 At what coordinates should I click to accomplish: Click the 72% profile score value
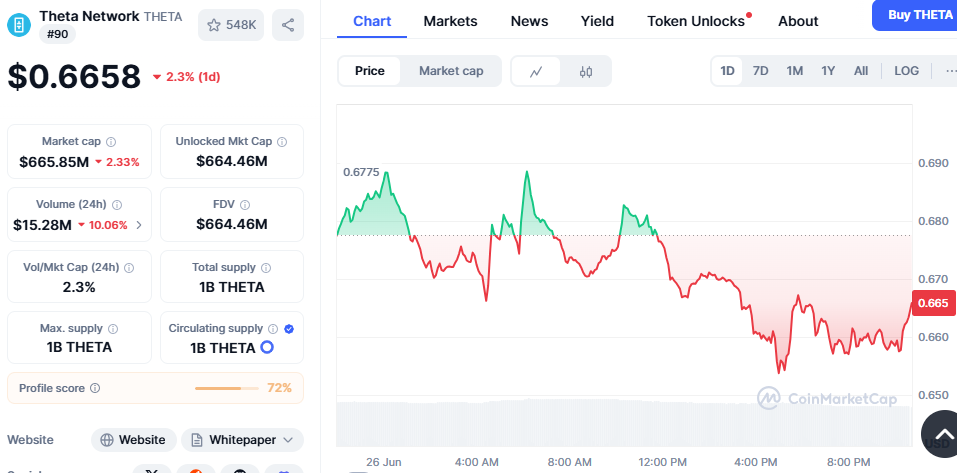point(280,388)
